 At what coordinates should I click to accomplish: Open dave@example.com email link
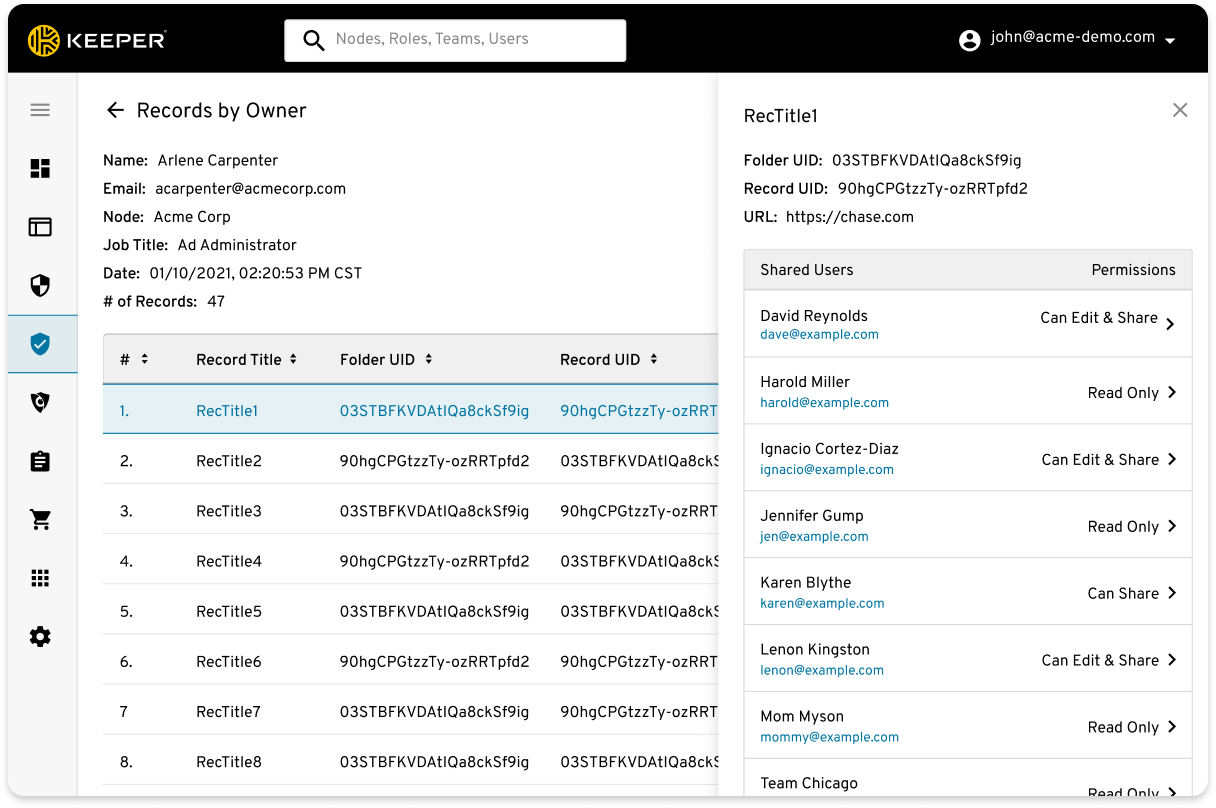coord(819,335)
